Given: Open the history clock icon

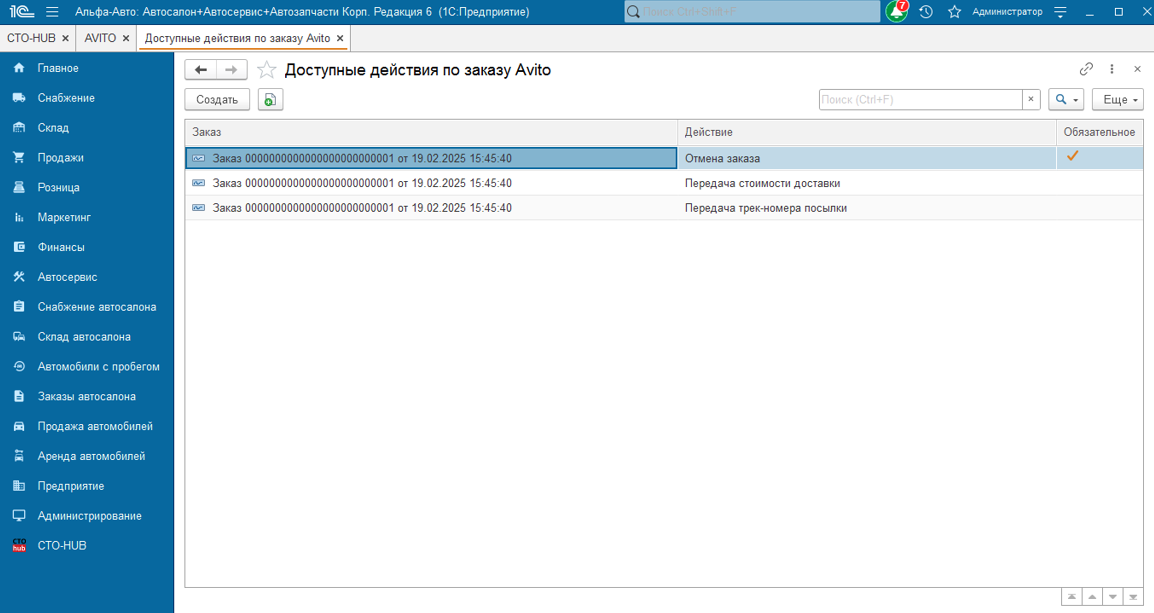Looking at the screenshot, I should click(926, 12).
